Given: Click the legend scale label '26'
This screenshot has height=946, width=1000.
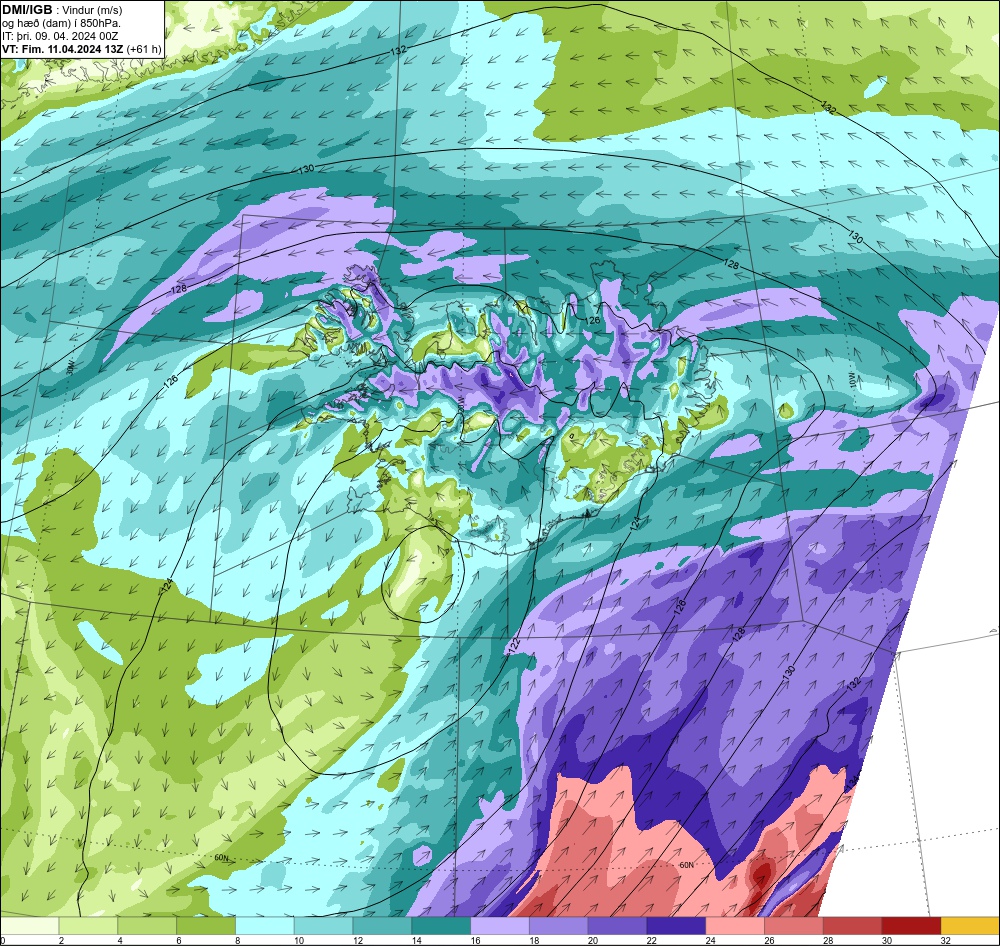Looking at the screenshot, I should (x=770, y=940).
